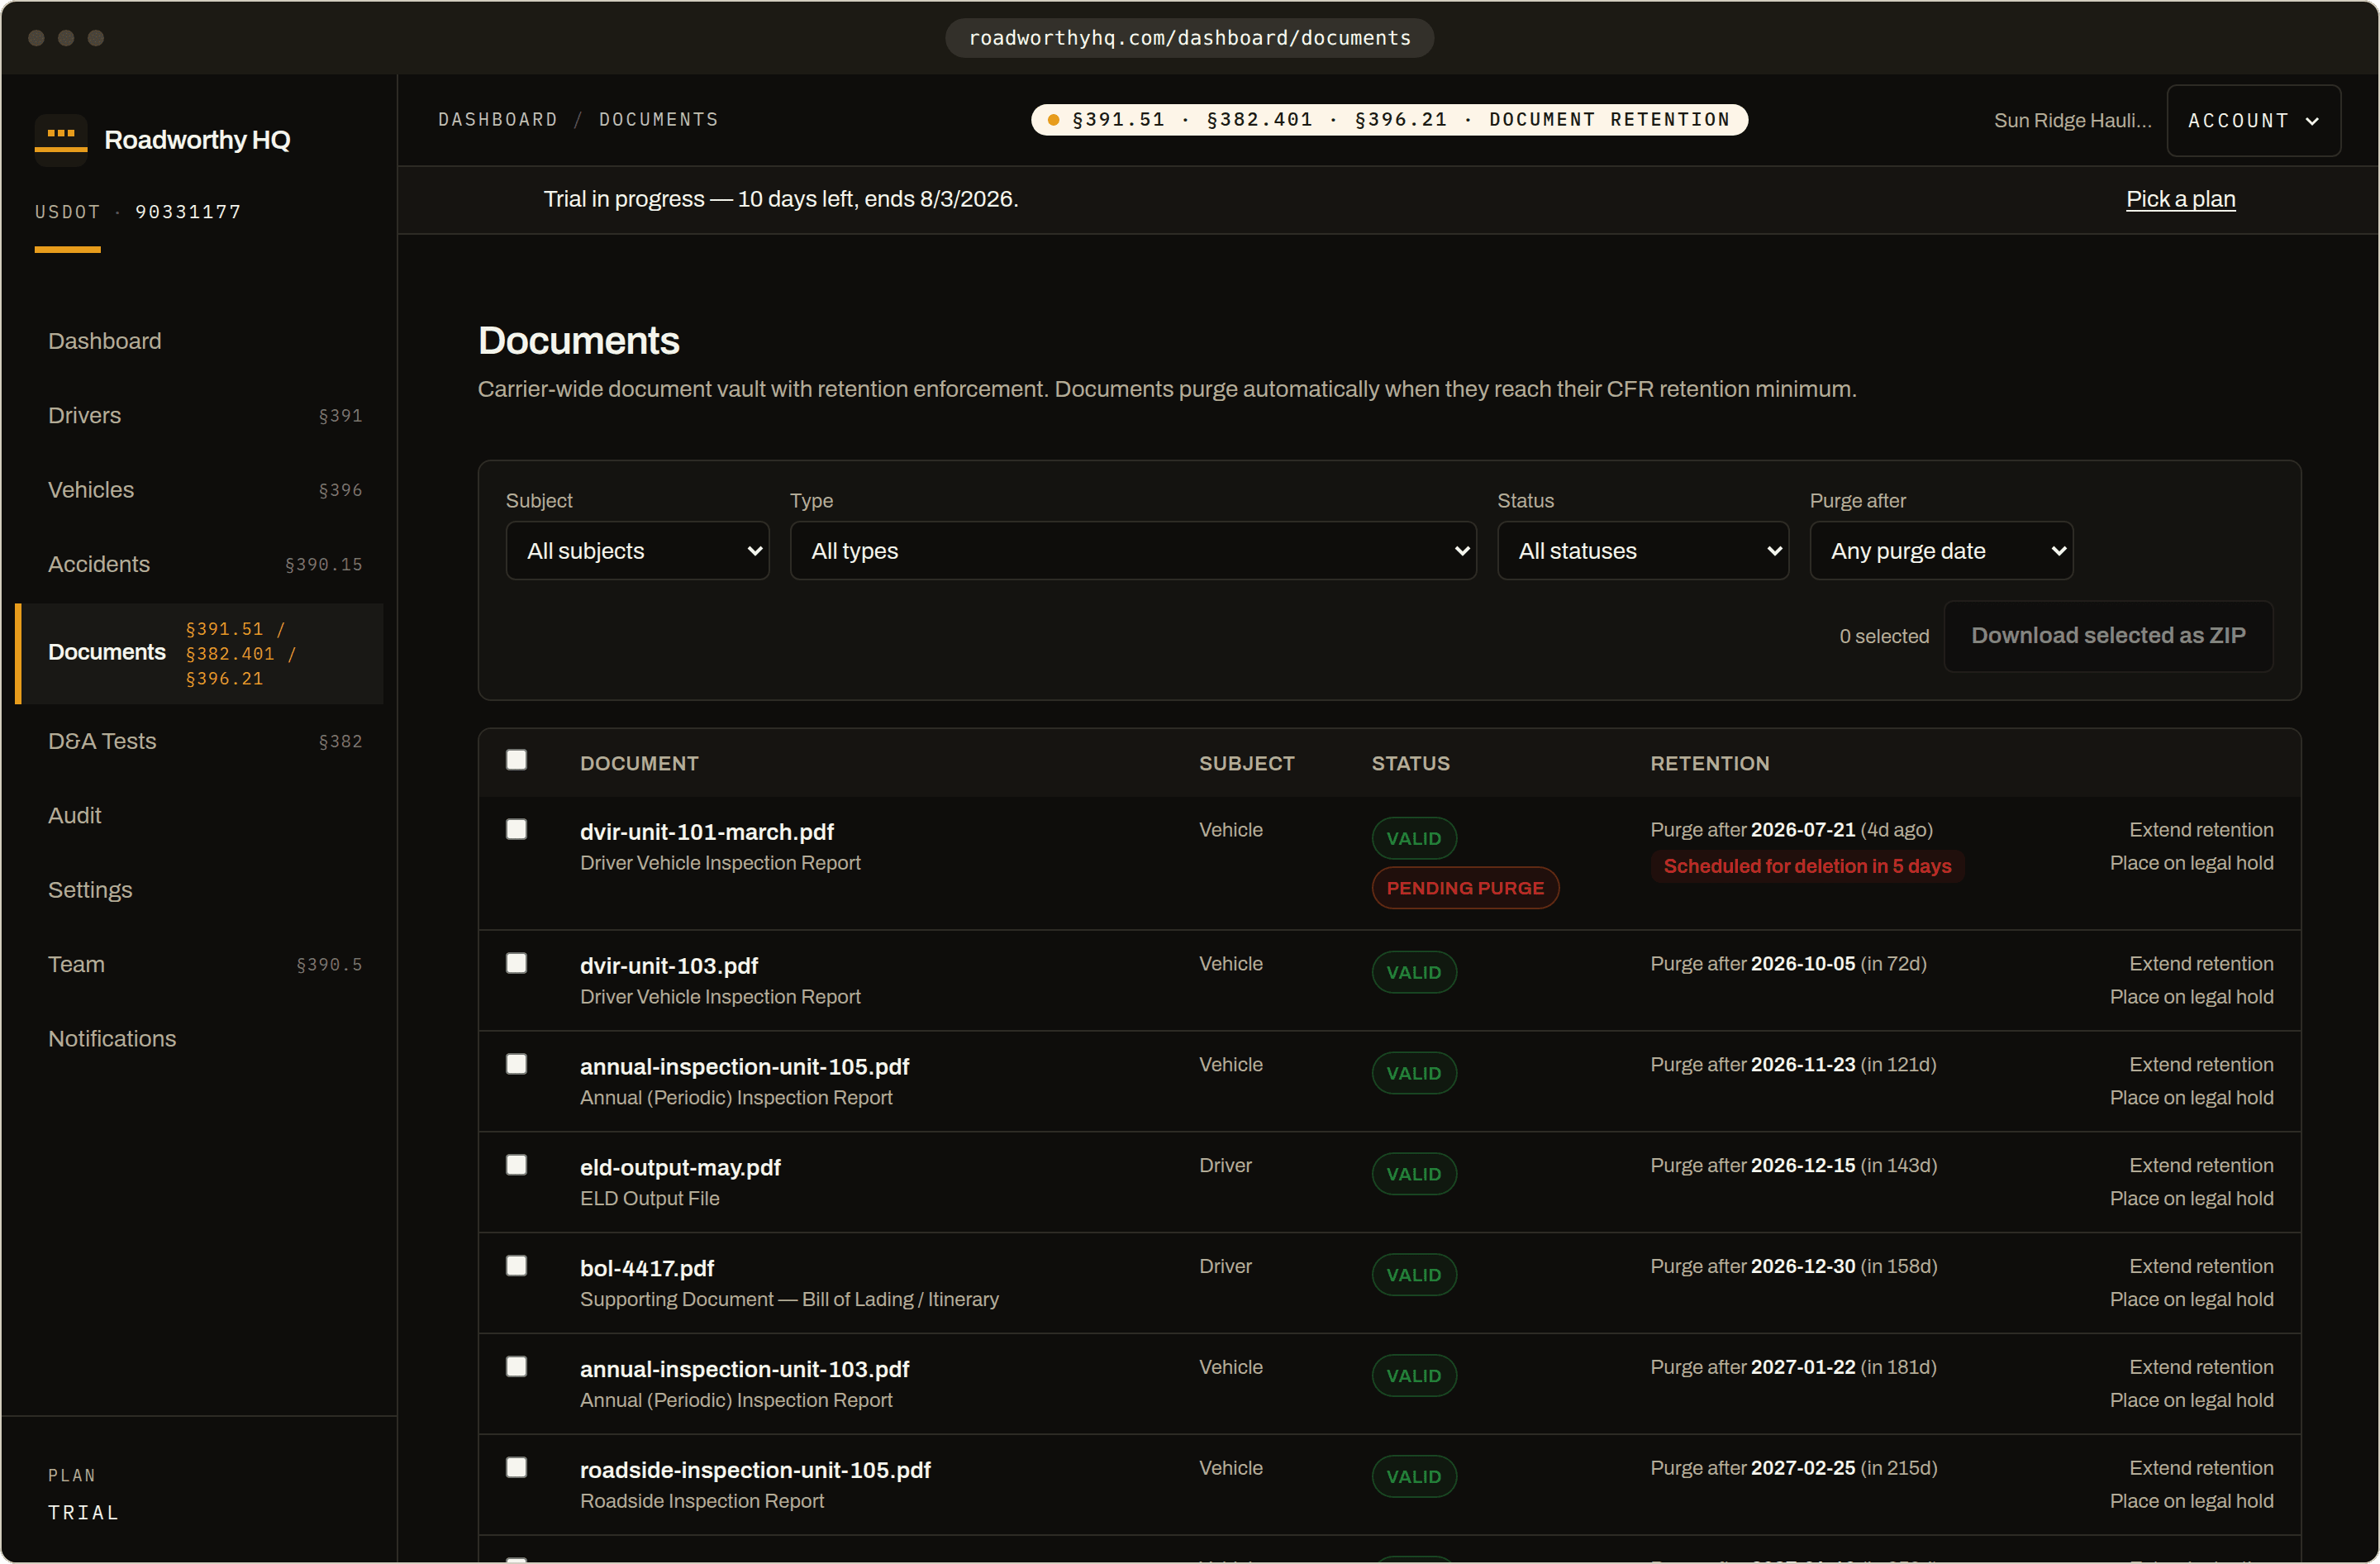Go to Team page in sidebar
This screenshot has height=1564, width=2380.
click(200, 965)
